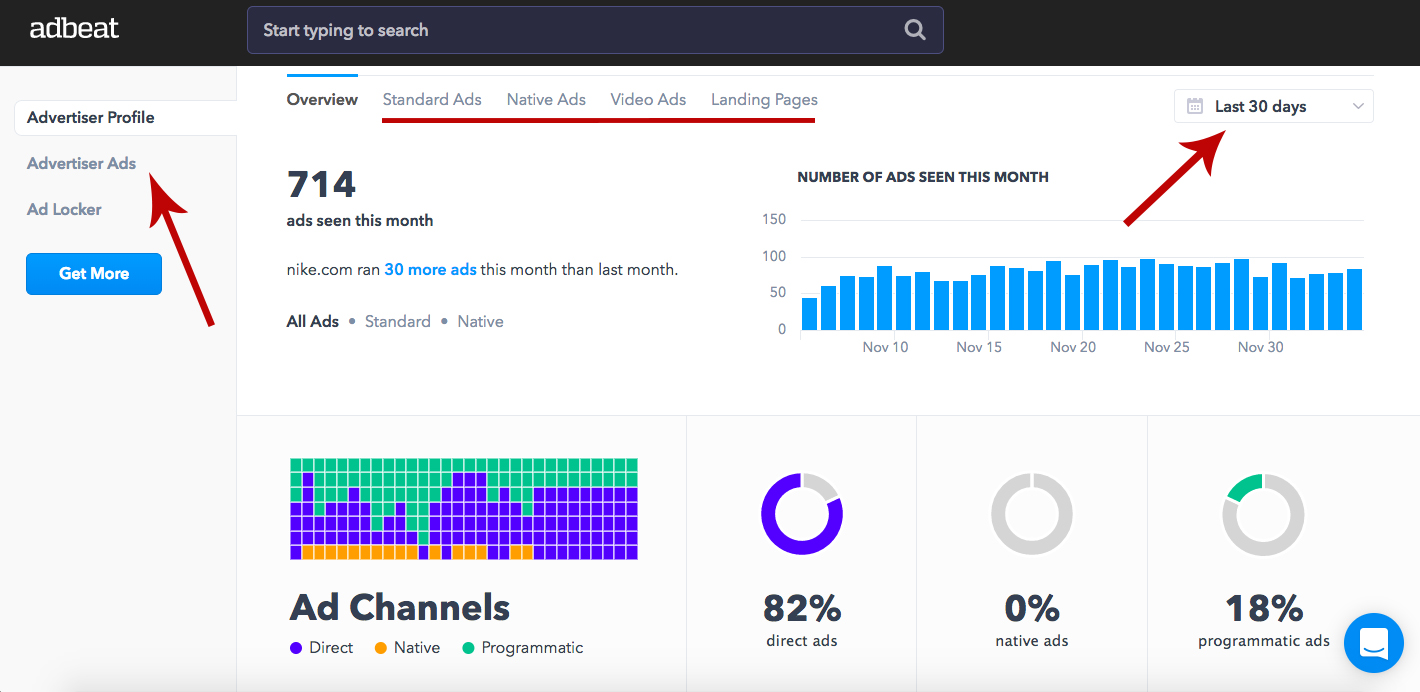Viewport: 1420px width, 692px height.
Task: Click the native ads donut chart
Action: point(1031,514)
